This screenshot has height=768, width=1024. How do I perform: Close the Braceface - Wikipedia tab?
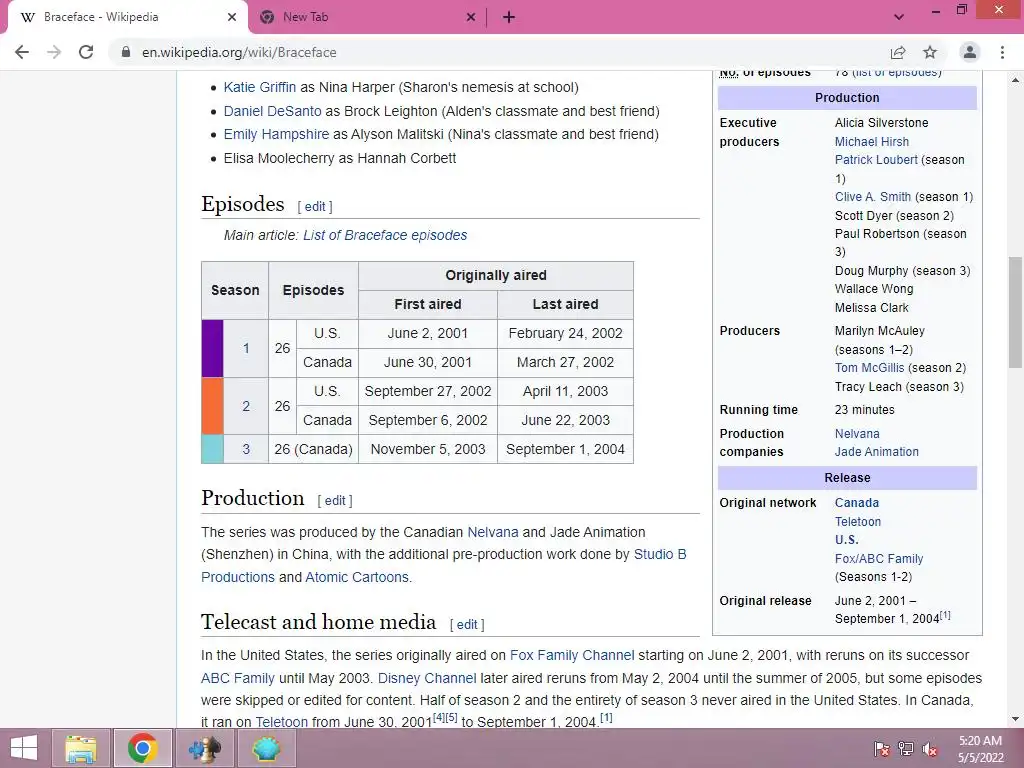[x=232, y=17]
